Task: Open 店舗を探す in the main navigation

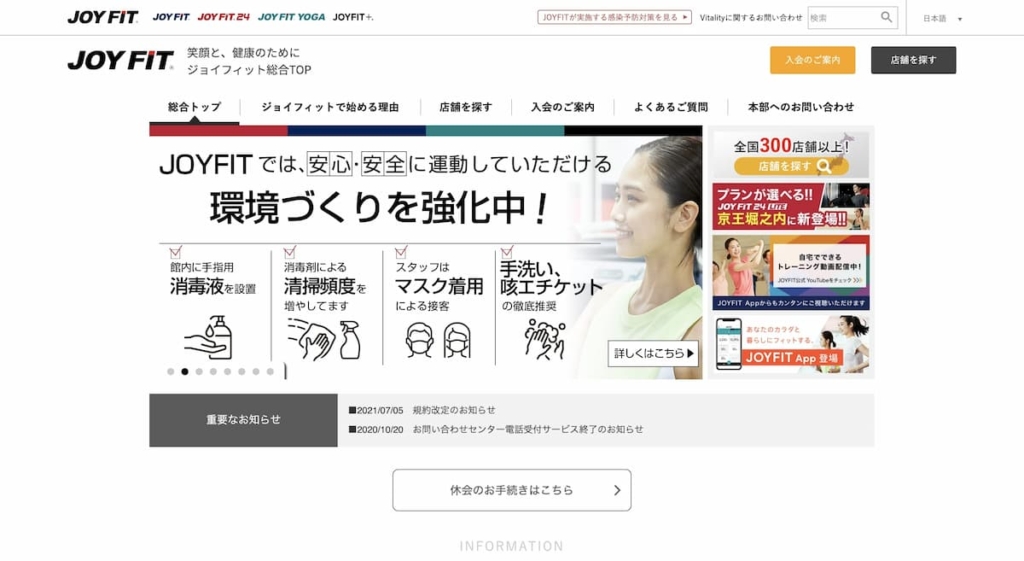Action: [x=466, y=107]
